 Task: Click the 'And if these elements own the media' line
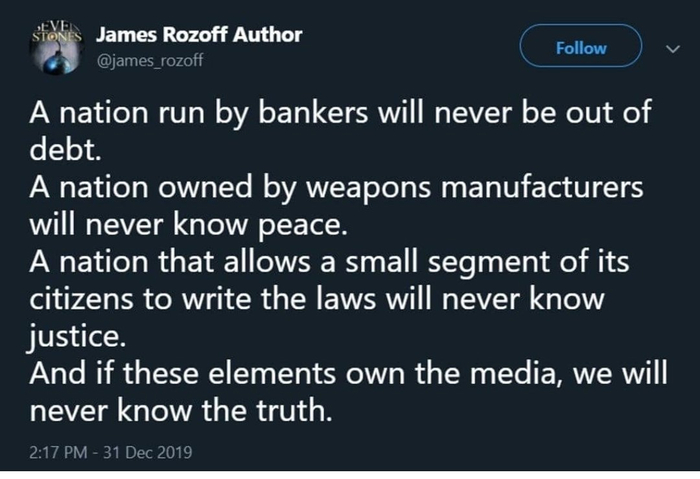(x=336, y=373)
